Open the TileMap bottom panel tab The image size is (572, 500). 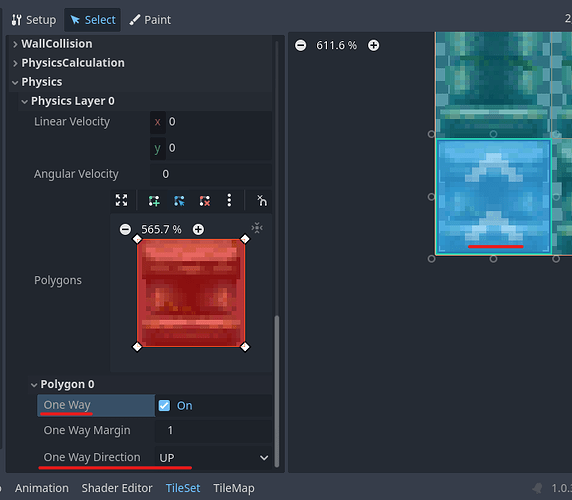click(234, 488)
